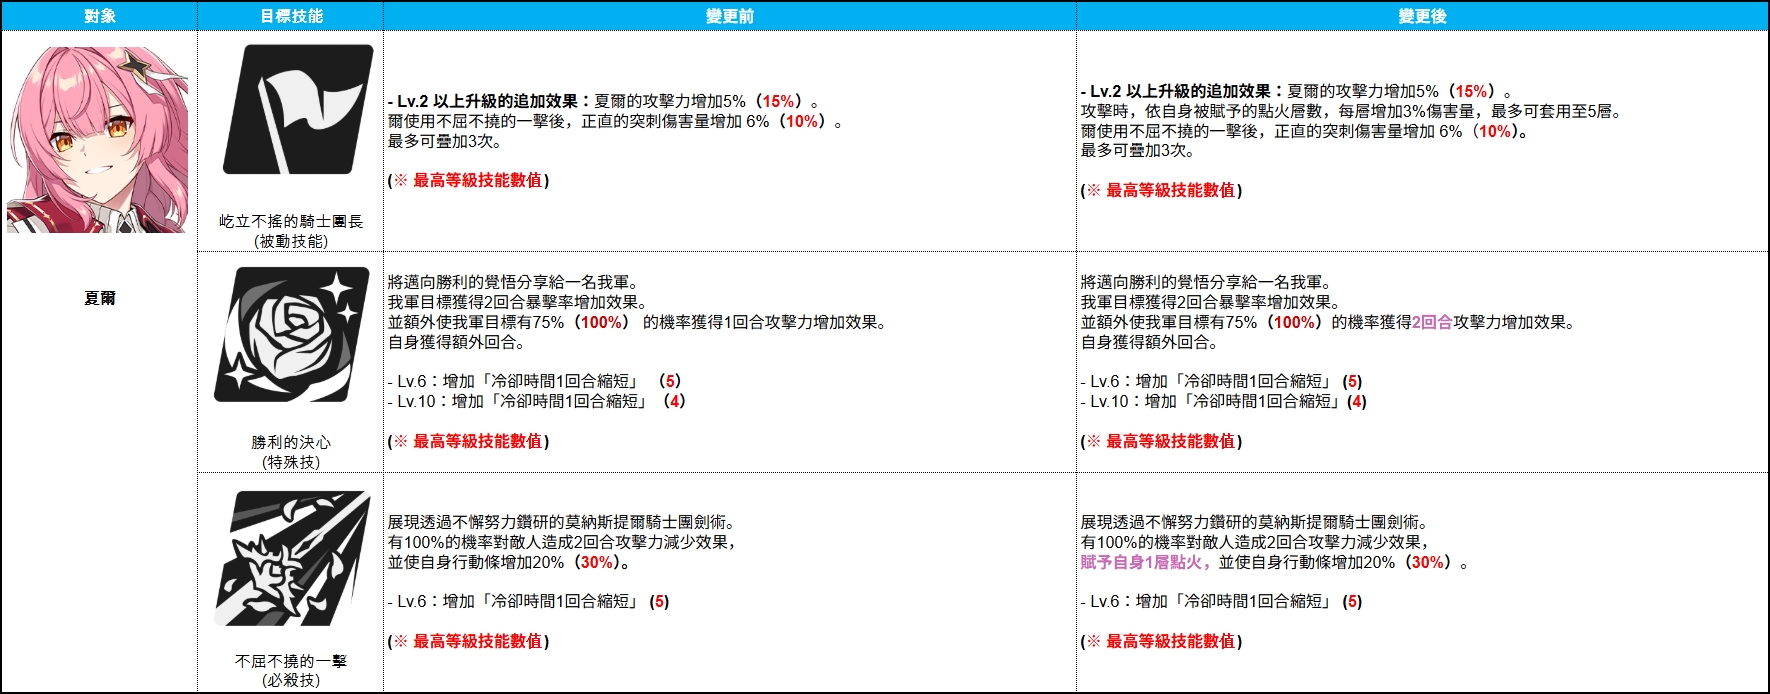Click the sword strike ultimate skill icon
Viewport: 1770px width, 694px height.
coord(292,558)
